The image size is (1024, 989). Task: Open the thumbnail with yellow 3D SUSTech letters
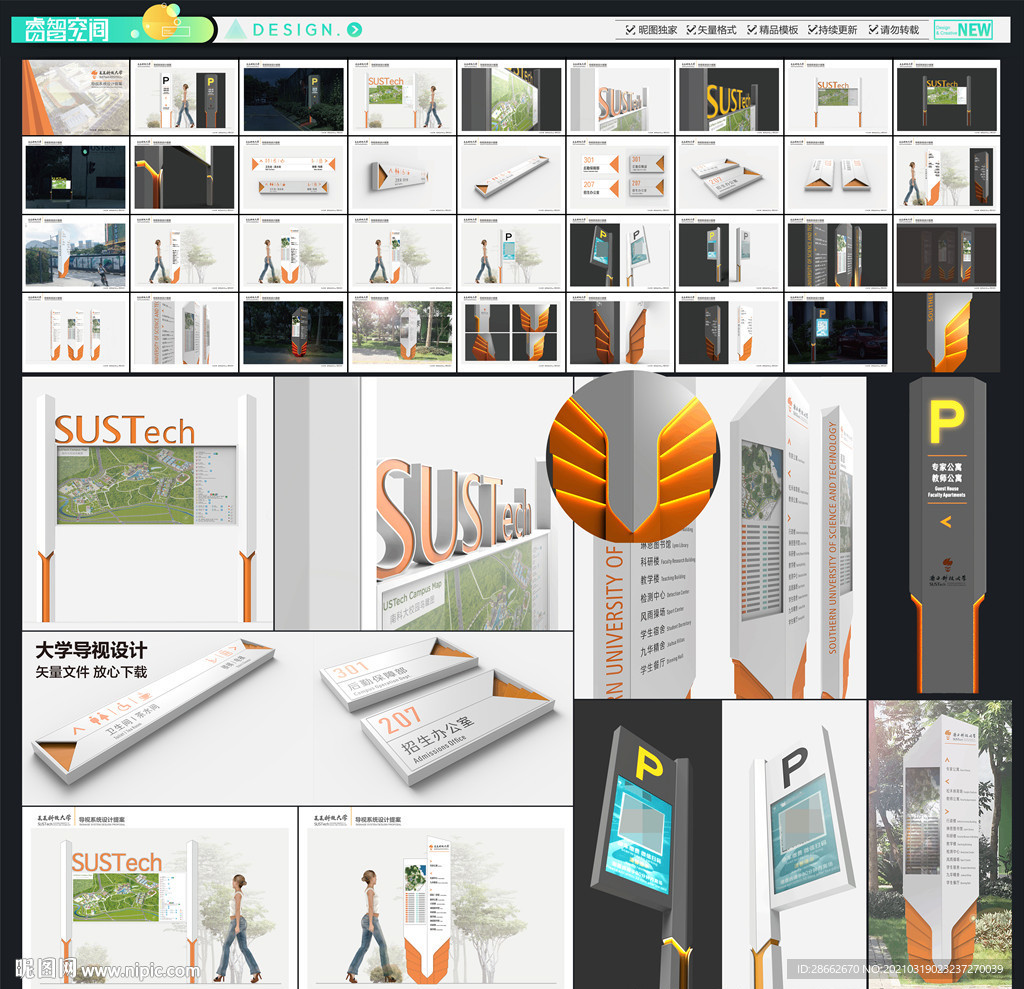click(x=729, y=97)
